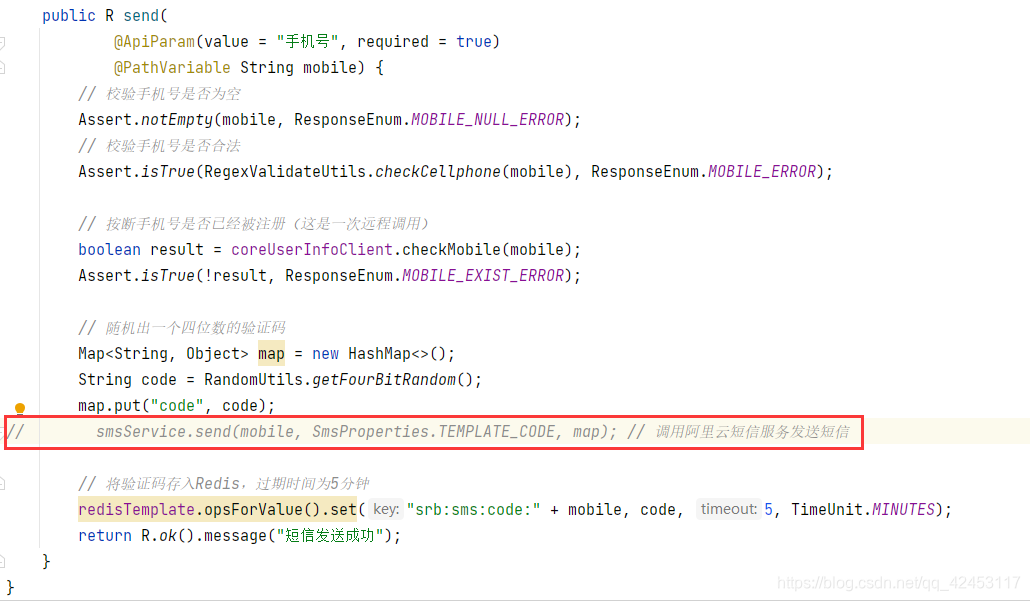Click the RandomUtils class name
1030x601 pixels.
(254, 380)
